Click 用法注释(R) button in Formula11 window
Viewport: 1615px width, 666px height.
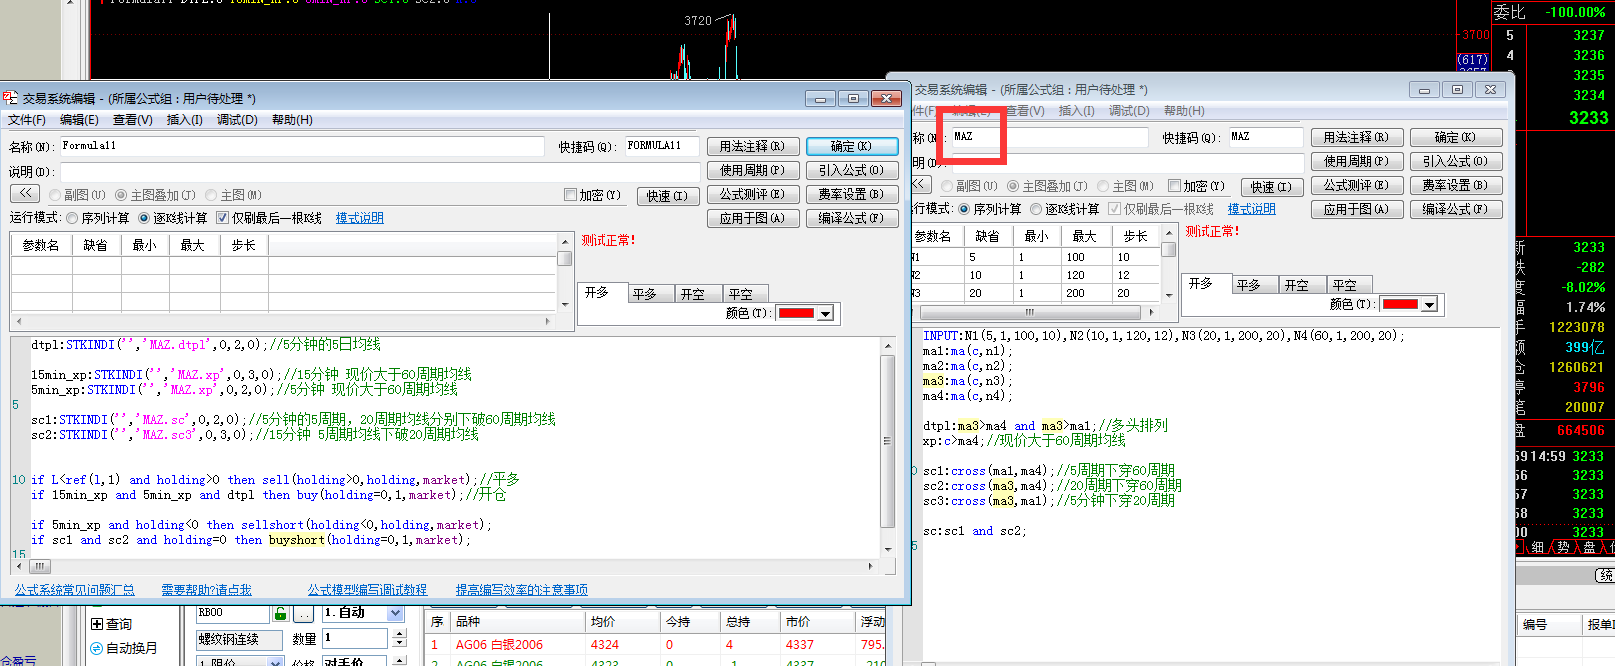pyautogui.click(x=752, y=146)
